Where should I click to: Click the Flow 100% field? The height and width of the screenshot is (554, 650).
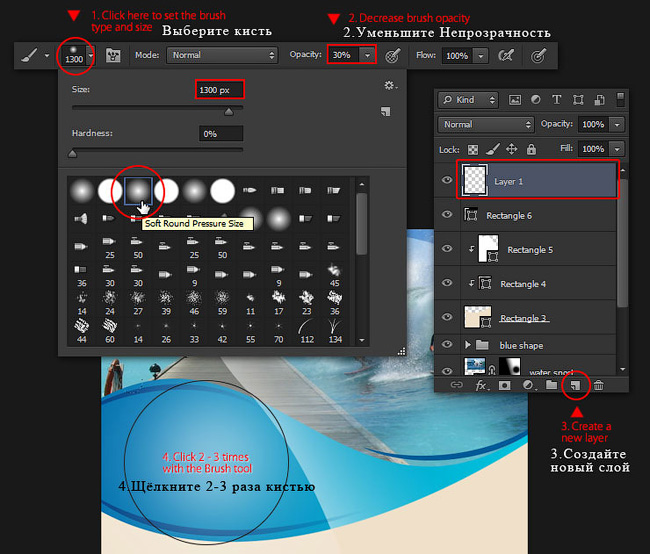click(x=457, y=56)
